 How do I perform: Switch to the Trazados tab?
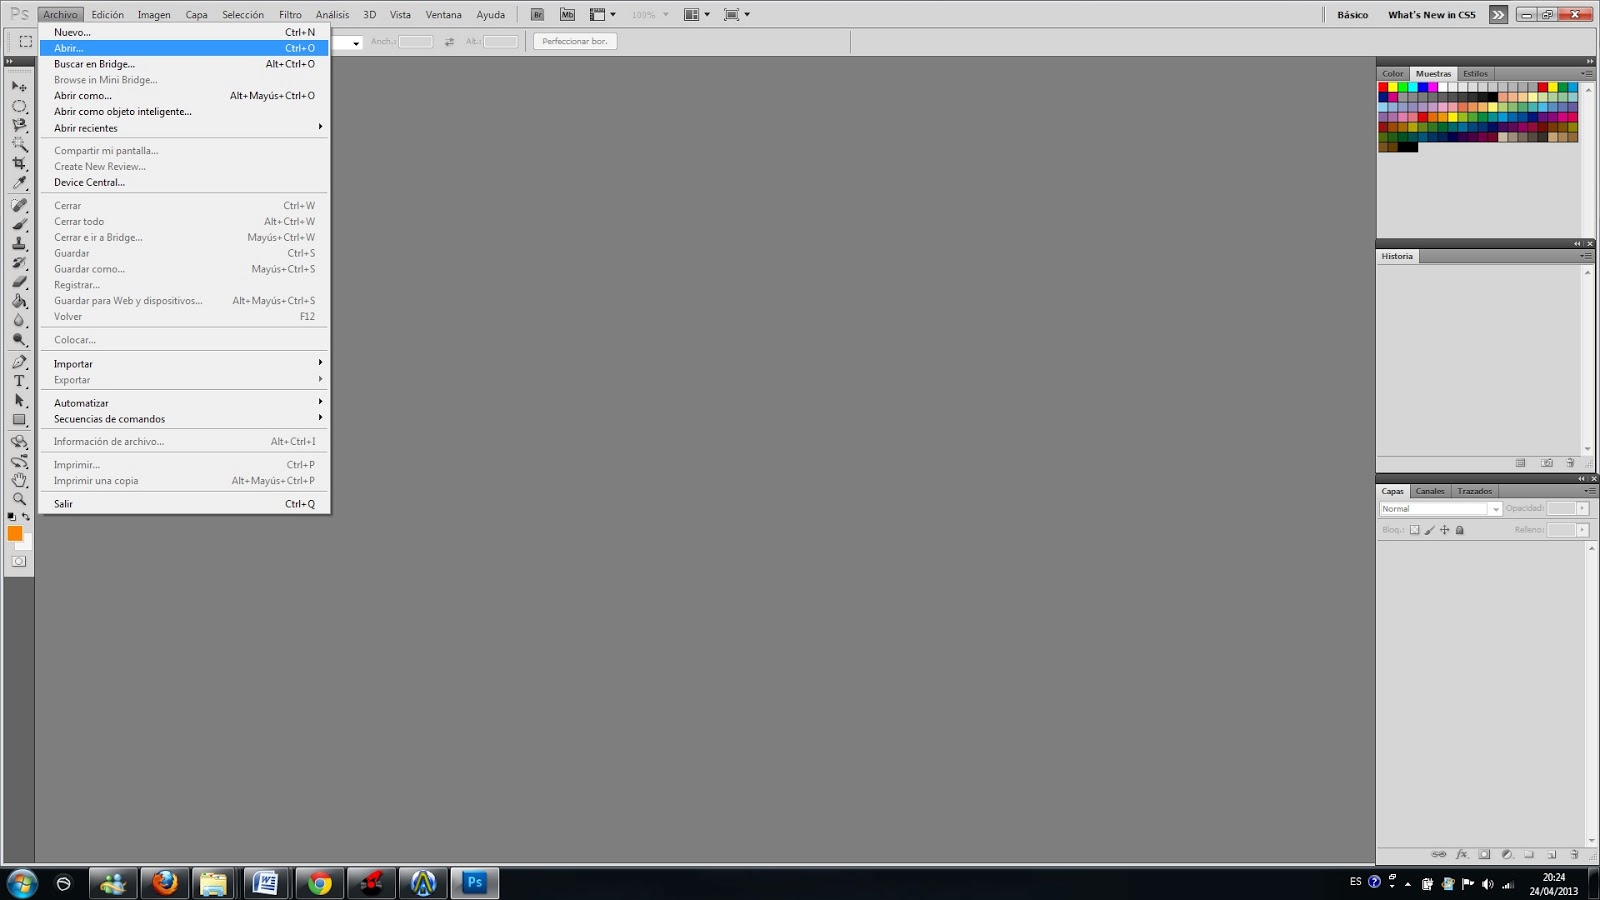coord(1474,491)
